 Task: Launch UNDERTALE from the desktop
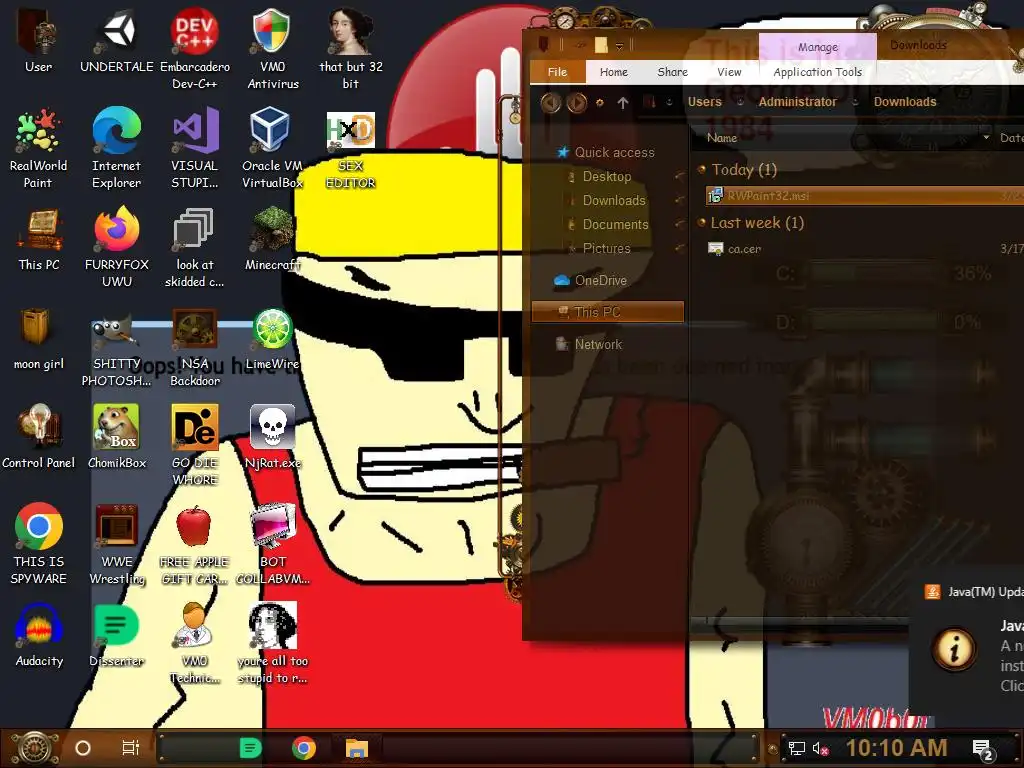(117, 39)
